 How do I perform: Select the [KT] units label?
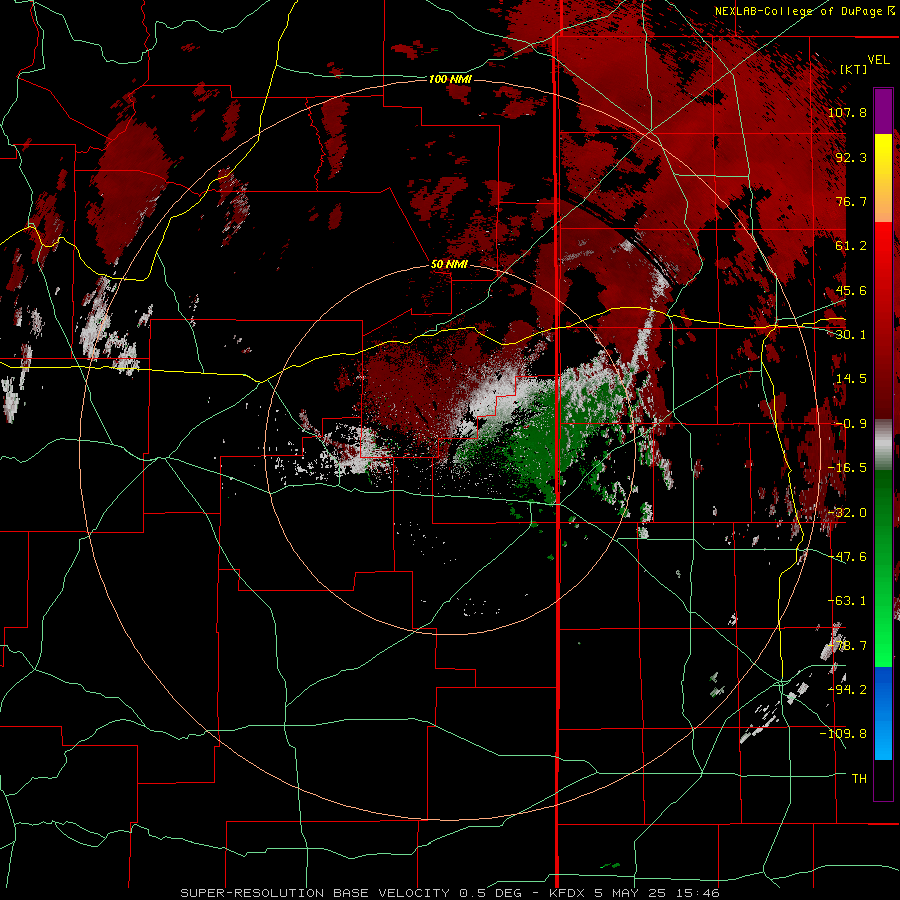pos(853,69)
